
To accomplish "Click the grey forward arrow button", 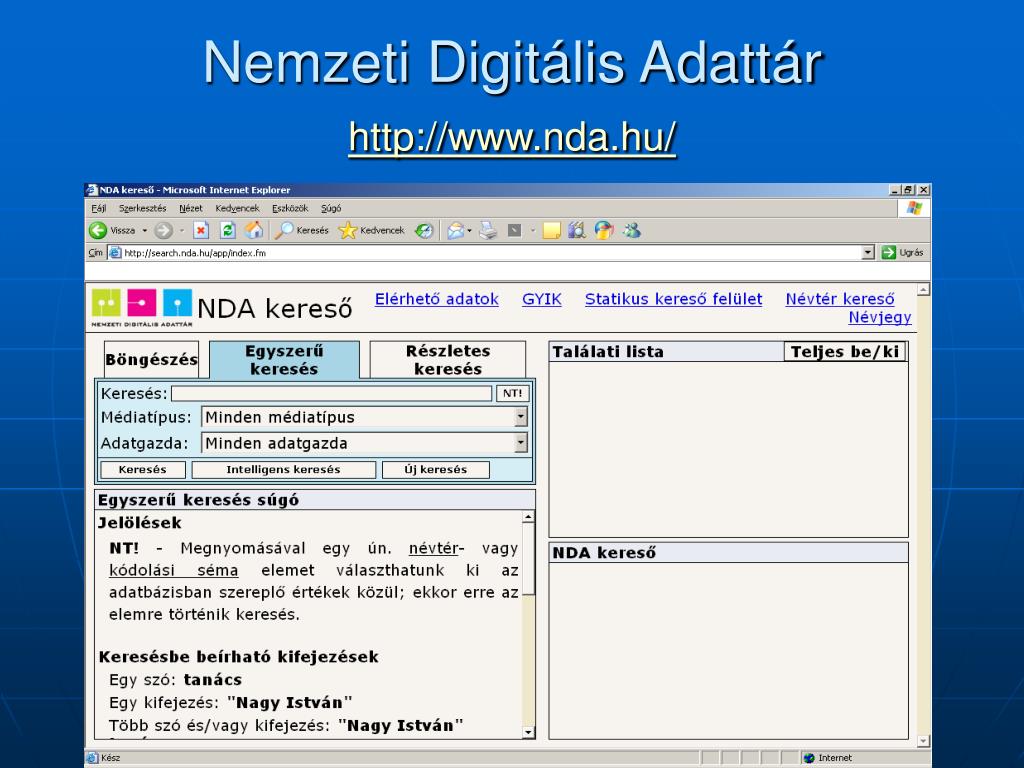I will click(163, 231).
